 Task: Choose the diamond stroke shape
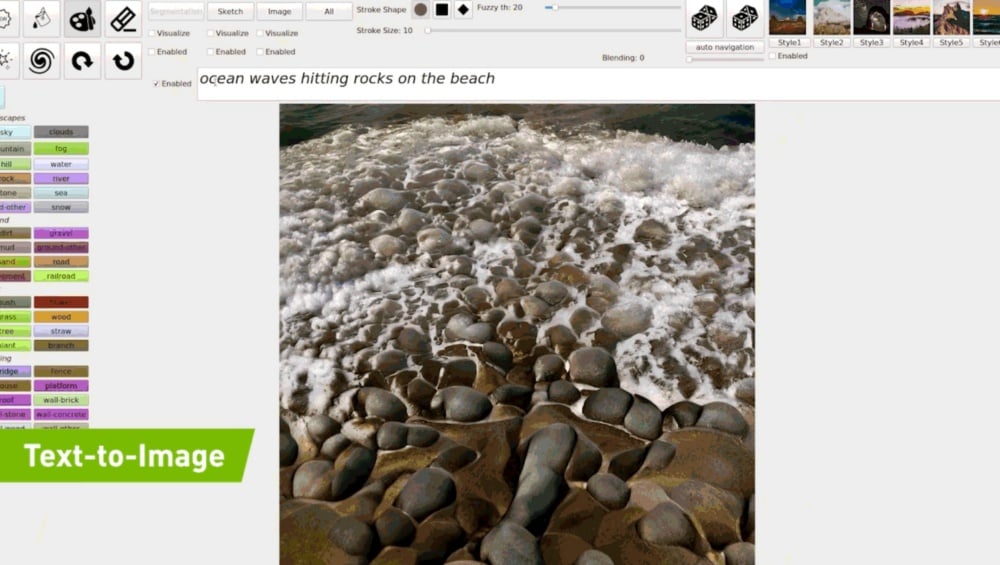(463, 10)
